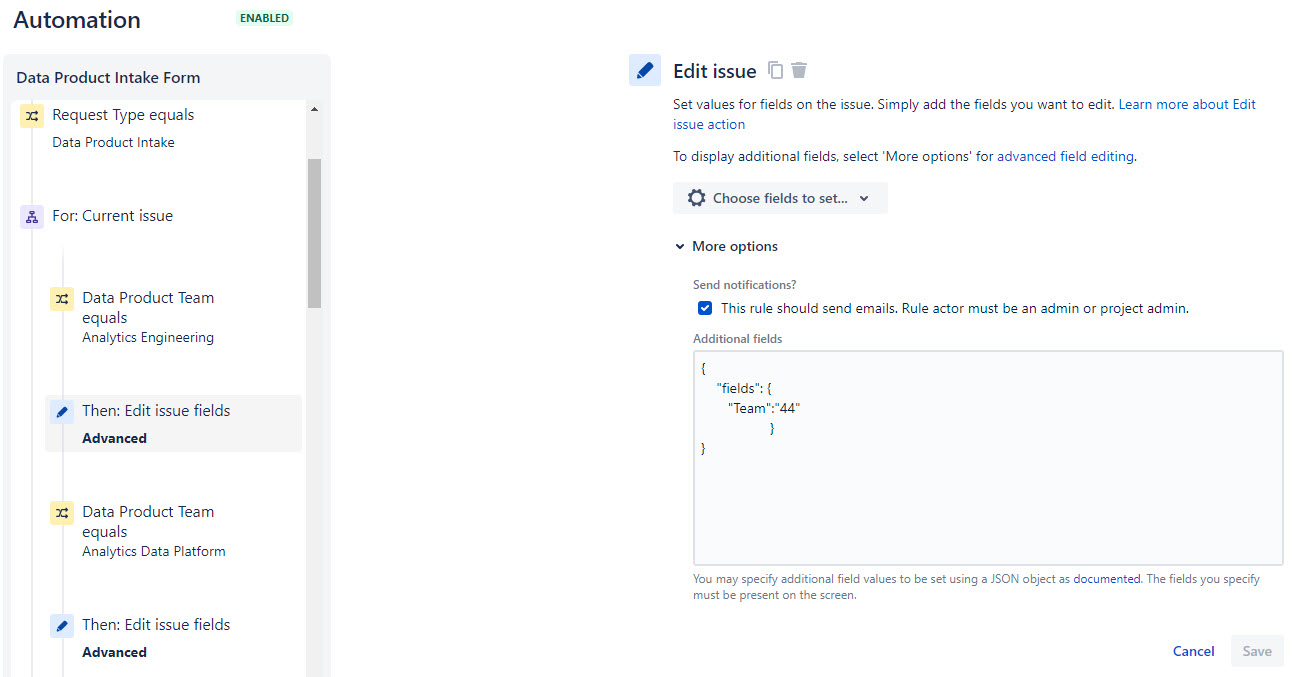Click into the Additional fields JSON box

click(x=988, y=458)
